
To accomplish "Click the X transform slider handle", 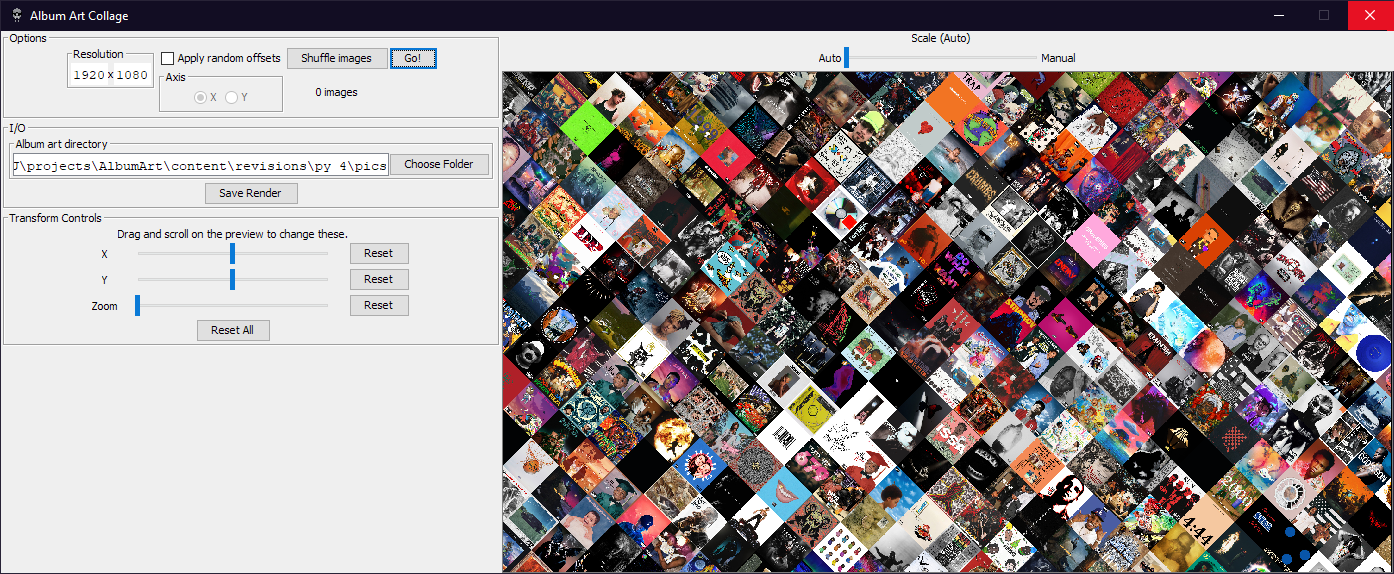I will pyautogui.click(x=232, y=253).
